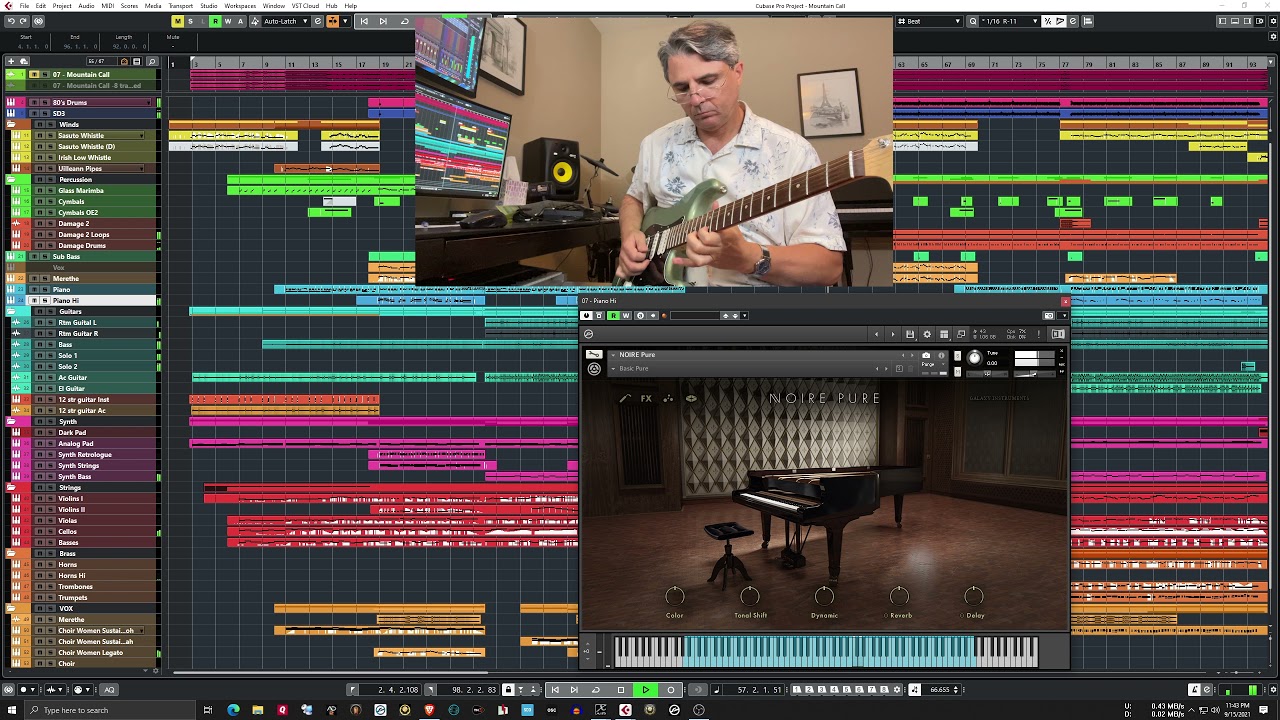Take a snapshot with the camera icon
This screenshot has width=1280, height=720.
(x=926, y=355)
